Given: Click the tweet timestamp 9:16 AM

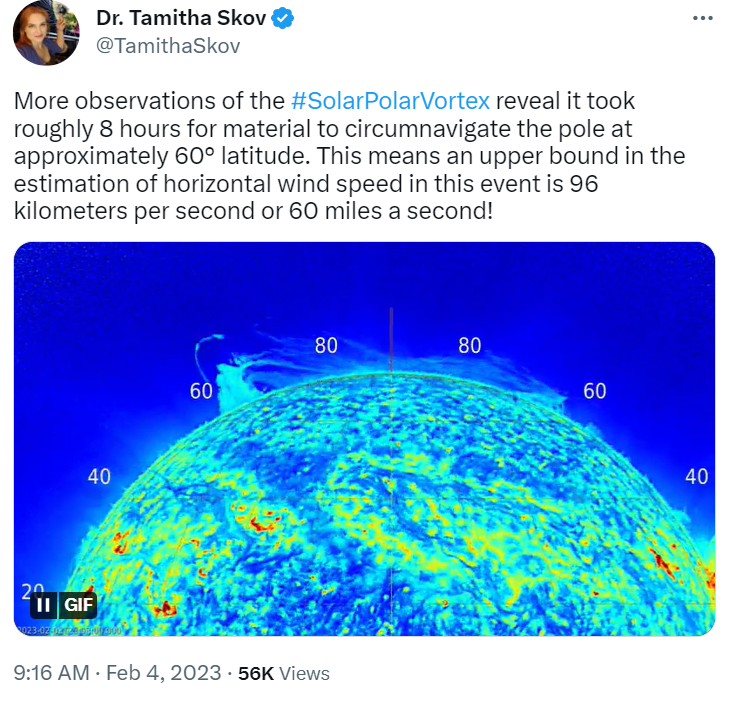Looking at the screenshot, I should click(51, 673).
